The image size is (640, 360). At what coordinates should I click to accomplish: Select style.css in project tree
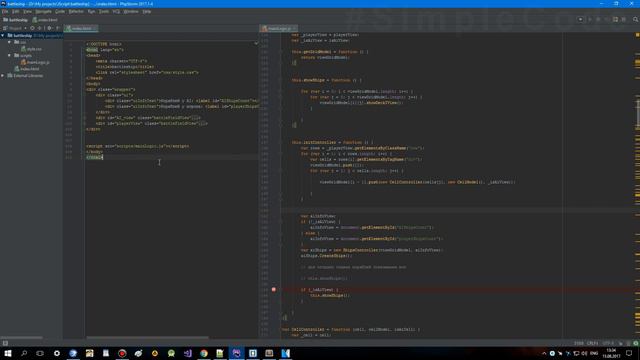point(31,49)
